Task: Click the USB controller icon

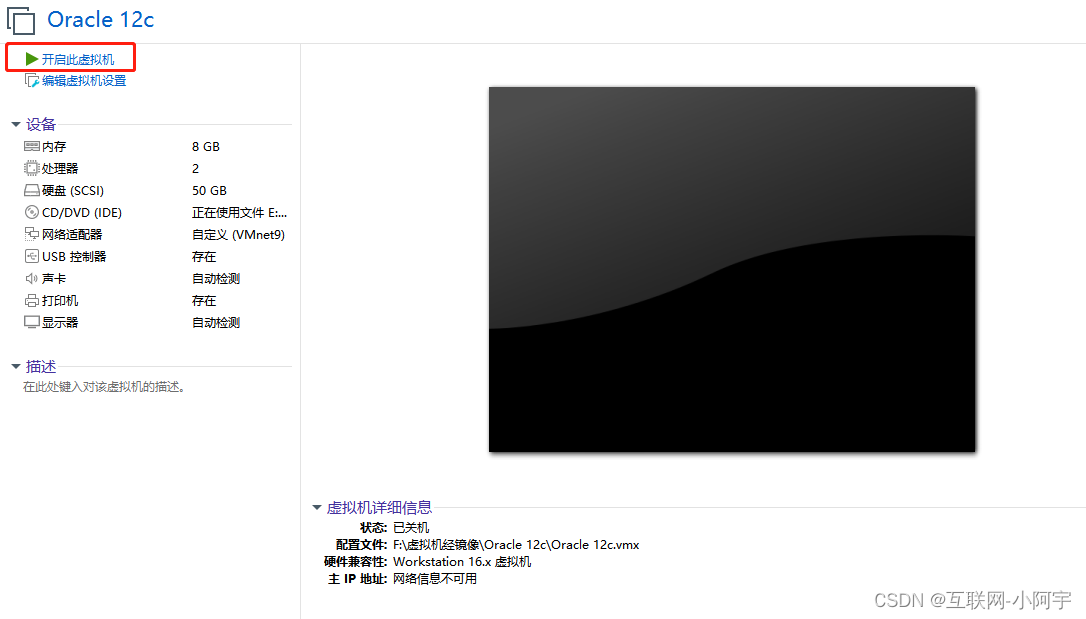Action: [32, 256]
